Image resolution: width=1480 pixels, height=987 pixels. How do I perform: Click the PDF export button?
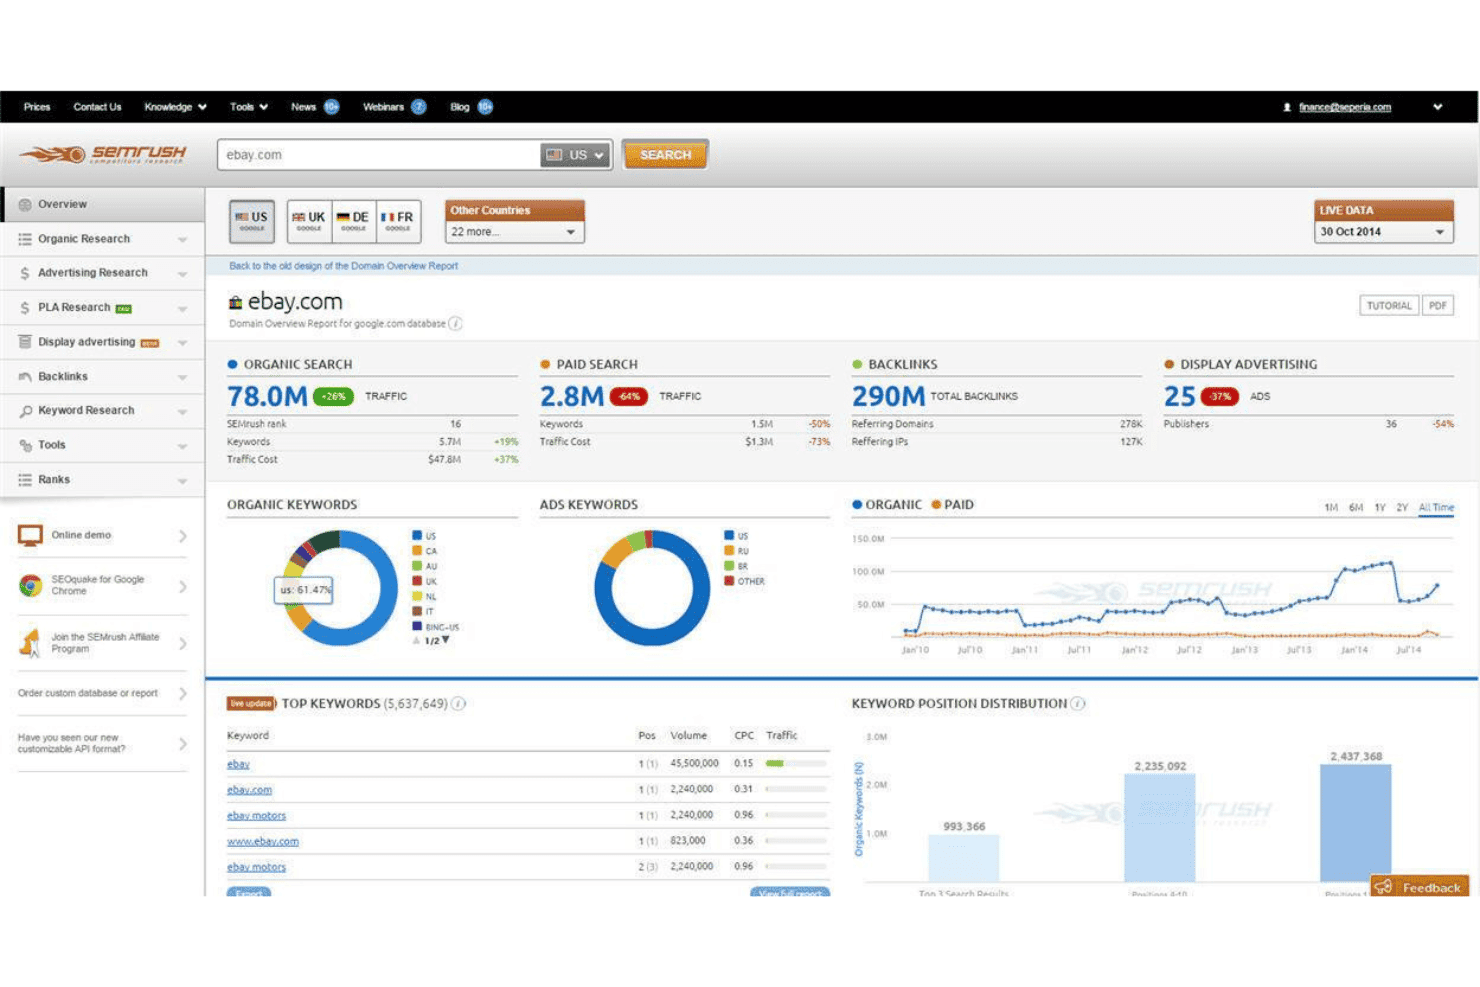pyautogui.click(x=1437, y=306)
